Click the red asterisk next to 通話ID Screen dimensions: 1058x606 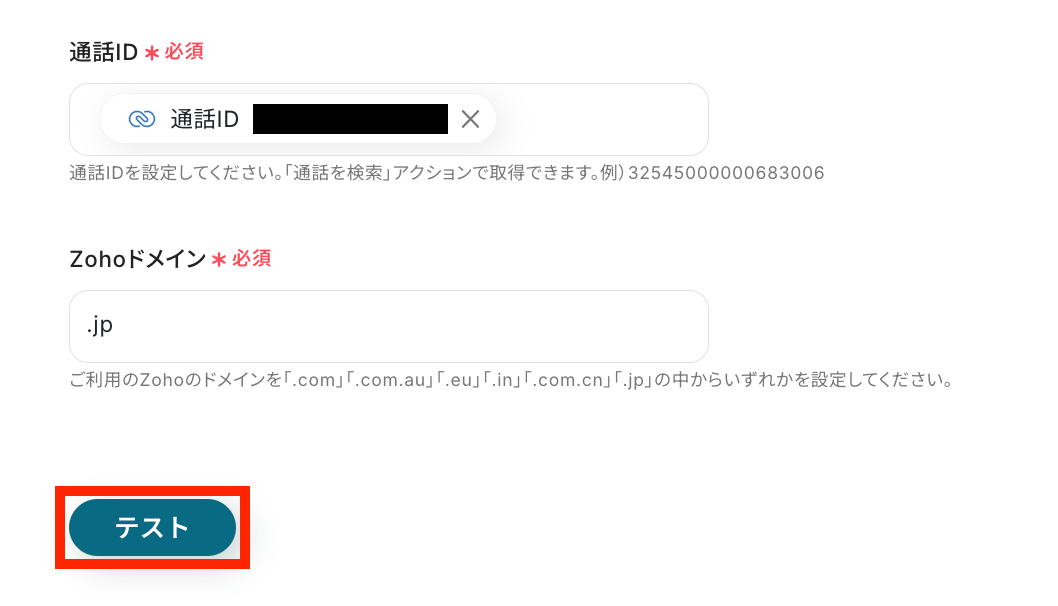point(152,53)
